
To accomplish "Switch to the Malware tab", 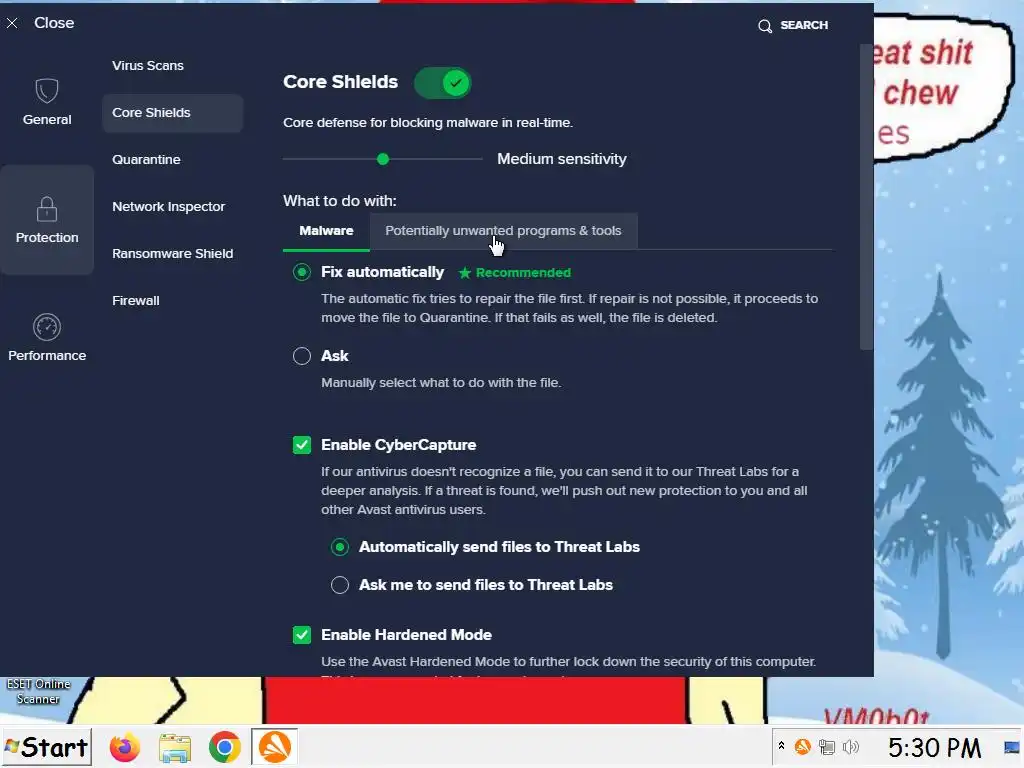I will [326, 231].
